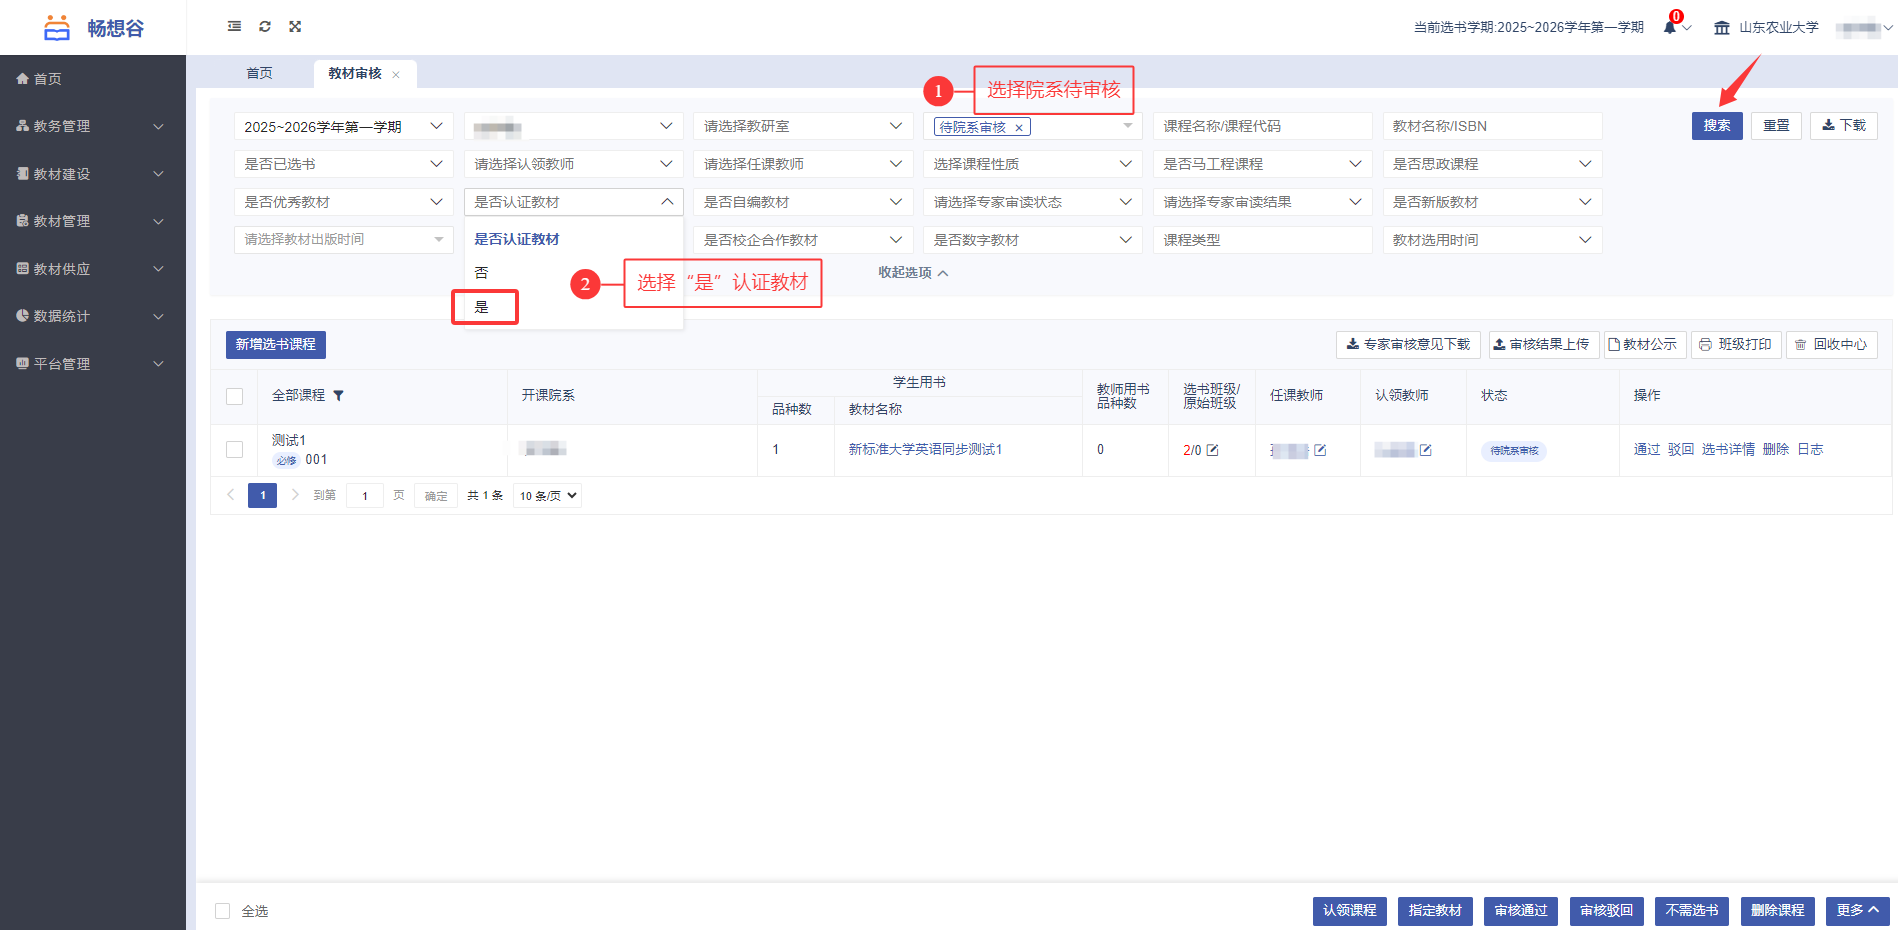Click the filter icon beside 全部课程
This screenshot has height=930, width=1898.
point(338,396)
